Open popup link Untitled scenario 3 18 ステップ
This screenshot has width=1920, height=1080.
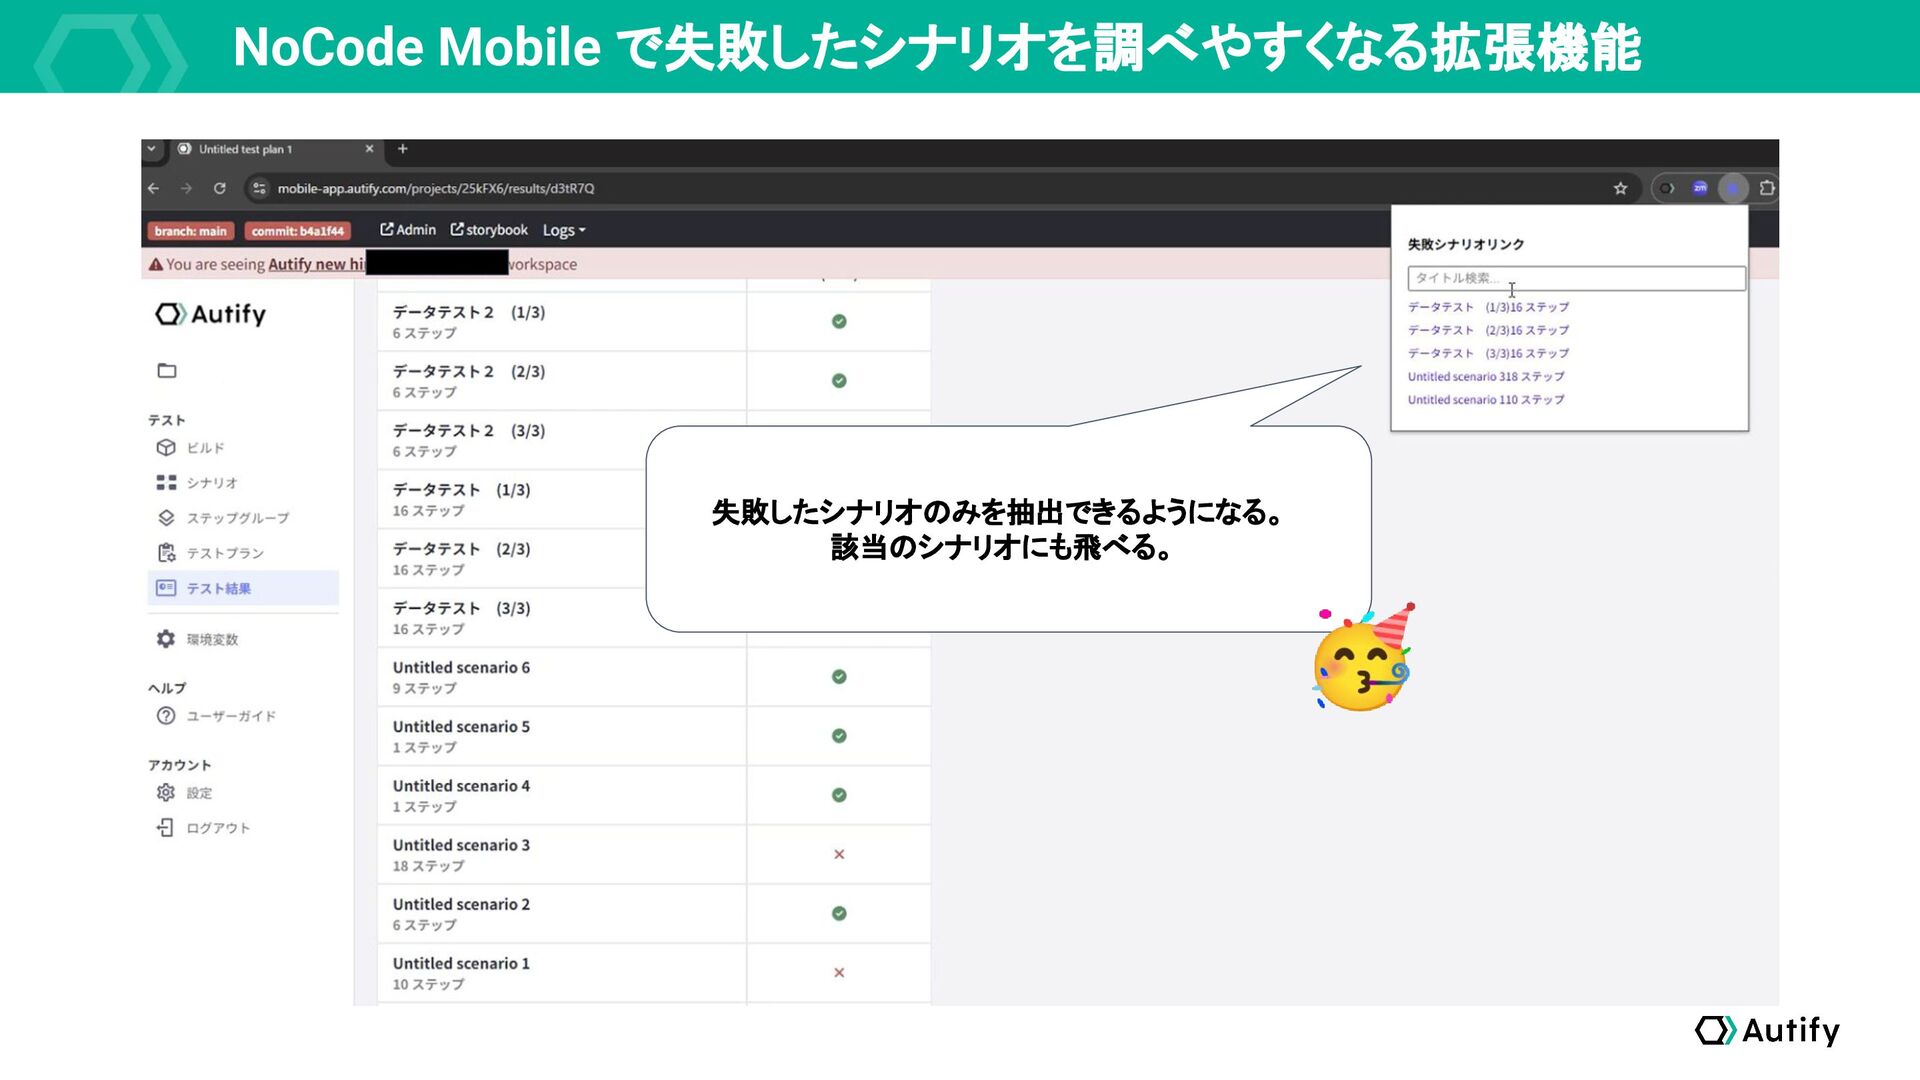pos(1486,377)
